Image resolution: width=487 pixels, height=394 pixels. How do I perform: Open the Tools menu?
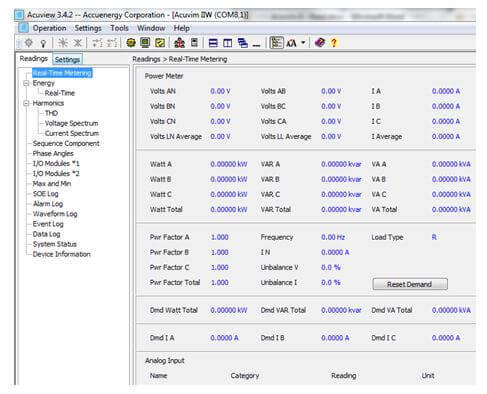(119, 28)
